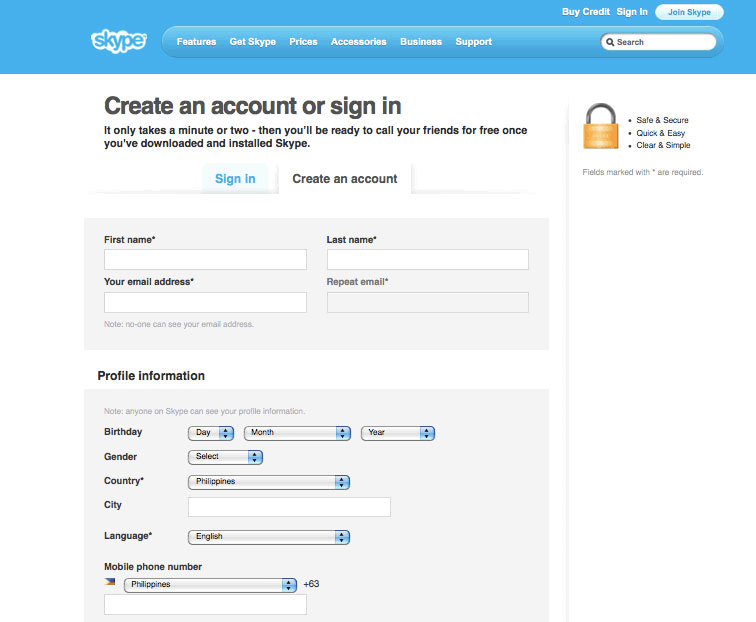Open the Birthday Month dropdown
Screen dimensions: 756x622
pyautogui.click(x=297, y=433)
